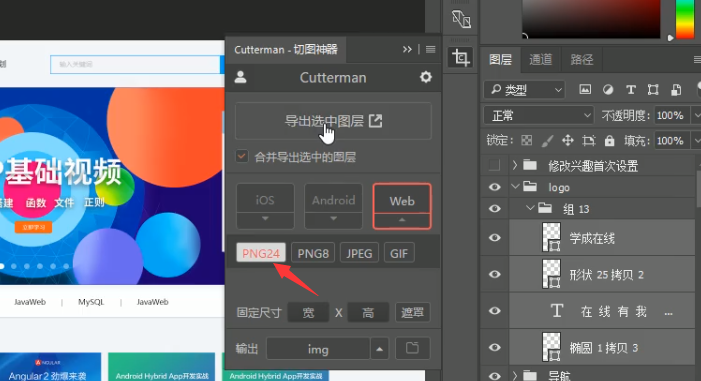Filter layers by pixel image icon
Screen dimensions: 701x381
point(585,89)
